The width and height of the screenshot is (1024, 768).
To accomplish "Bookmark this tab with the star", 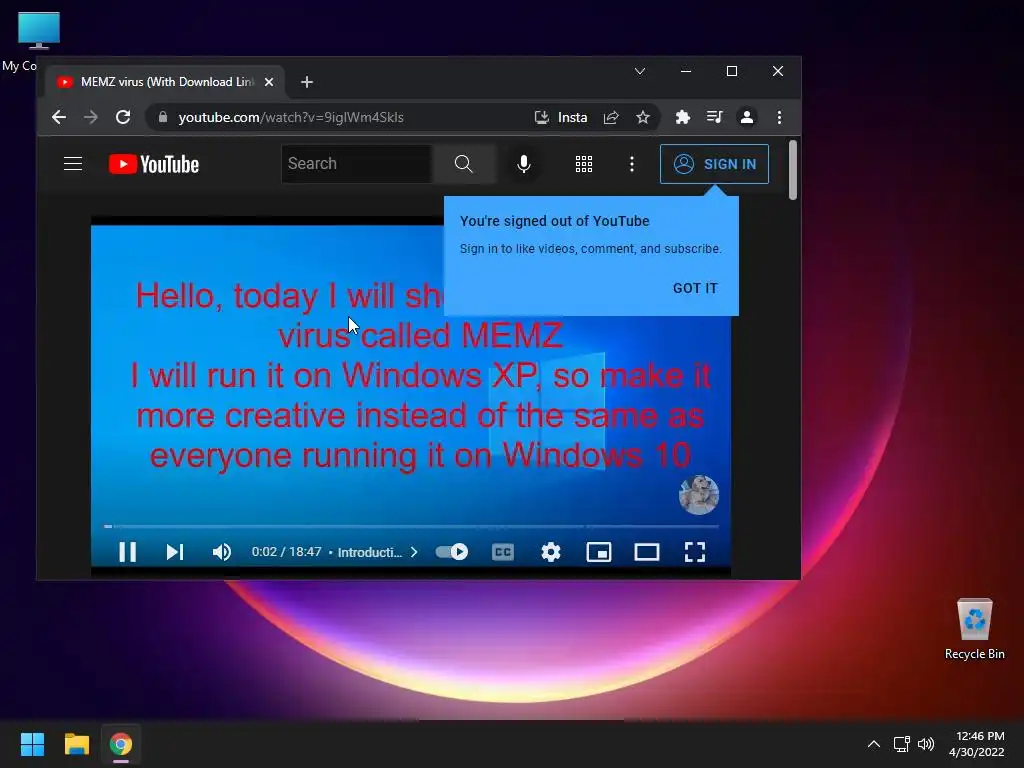I will pyautogui.click(x=643, y=118).
